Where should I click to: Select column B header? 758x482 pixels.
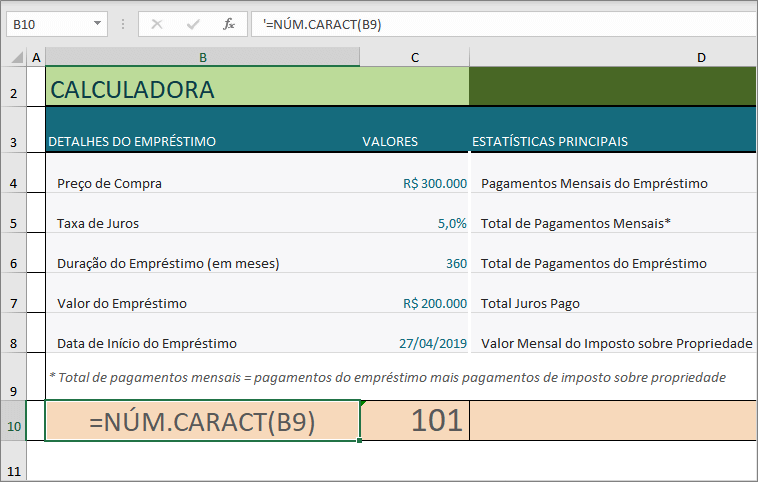[203, 58]
